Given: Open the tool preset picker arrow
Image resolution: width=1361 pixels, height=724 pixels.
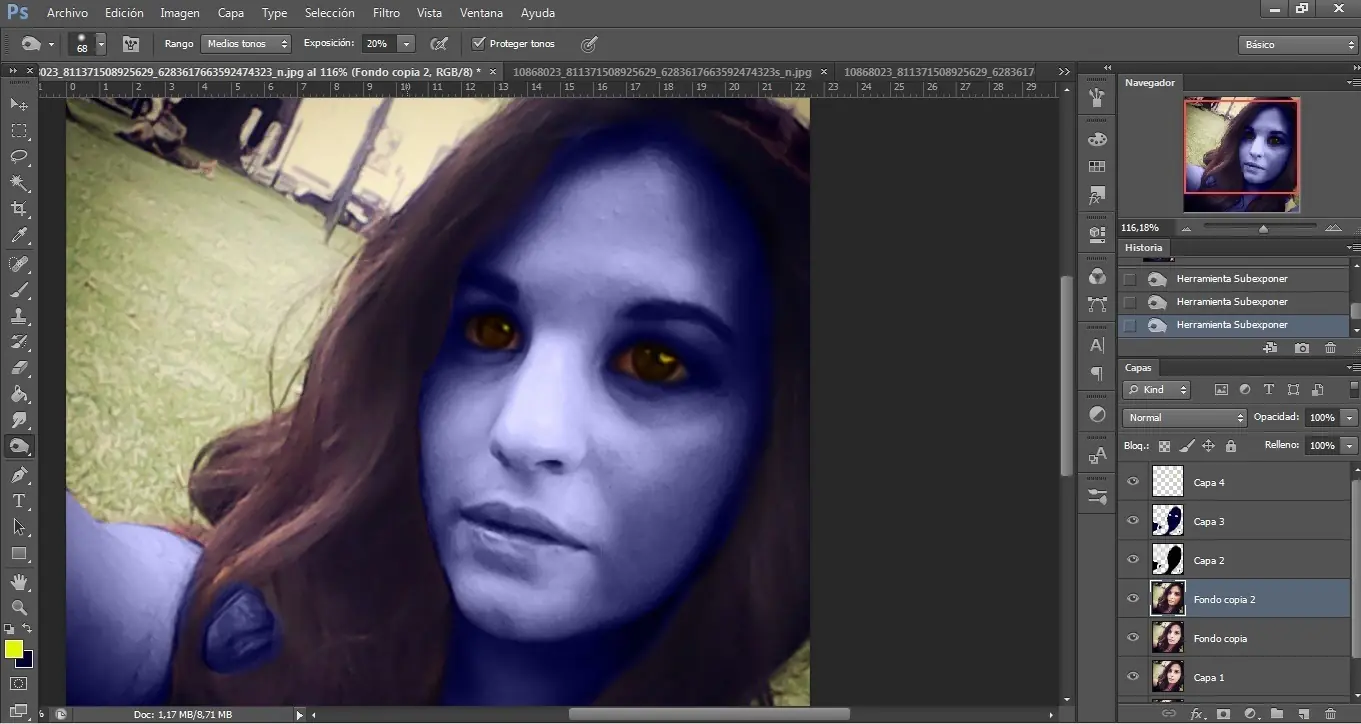Looking at the screenshot, I should coord(51,44).
